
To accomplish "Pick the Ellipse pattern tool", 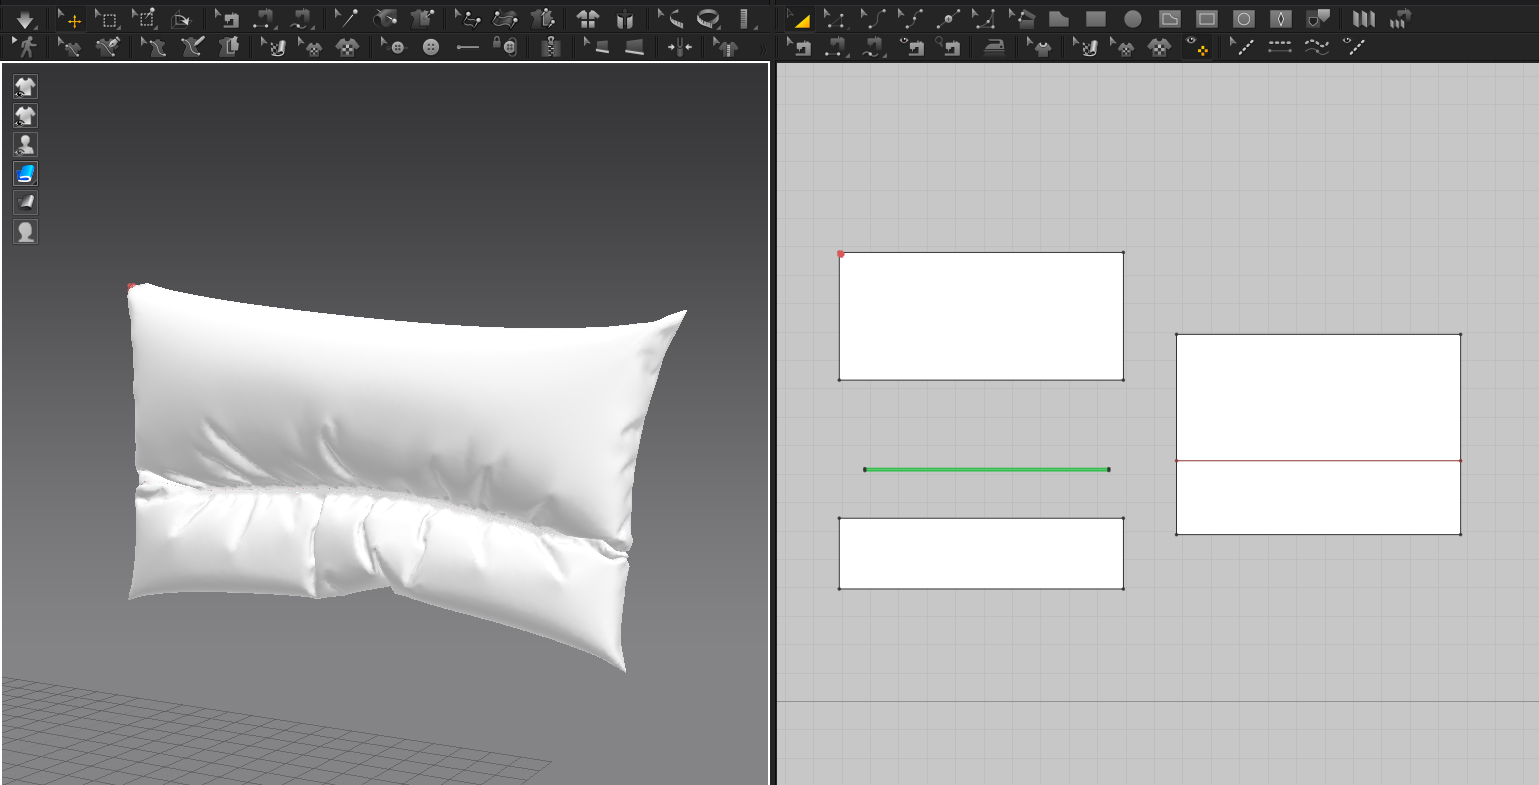I will [x=1132, y=19].
